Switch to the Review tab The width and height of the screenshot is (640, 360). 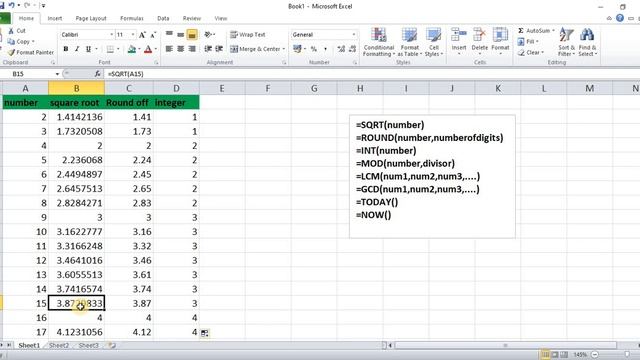click(x=192, y=18)
